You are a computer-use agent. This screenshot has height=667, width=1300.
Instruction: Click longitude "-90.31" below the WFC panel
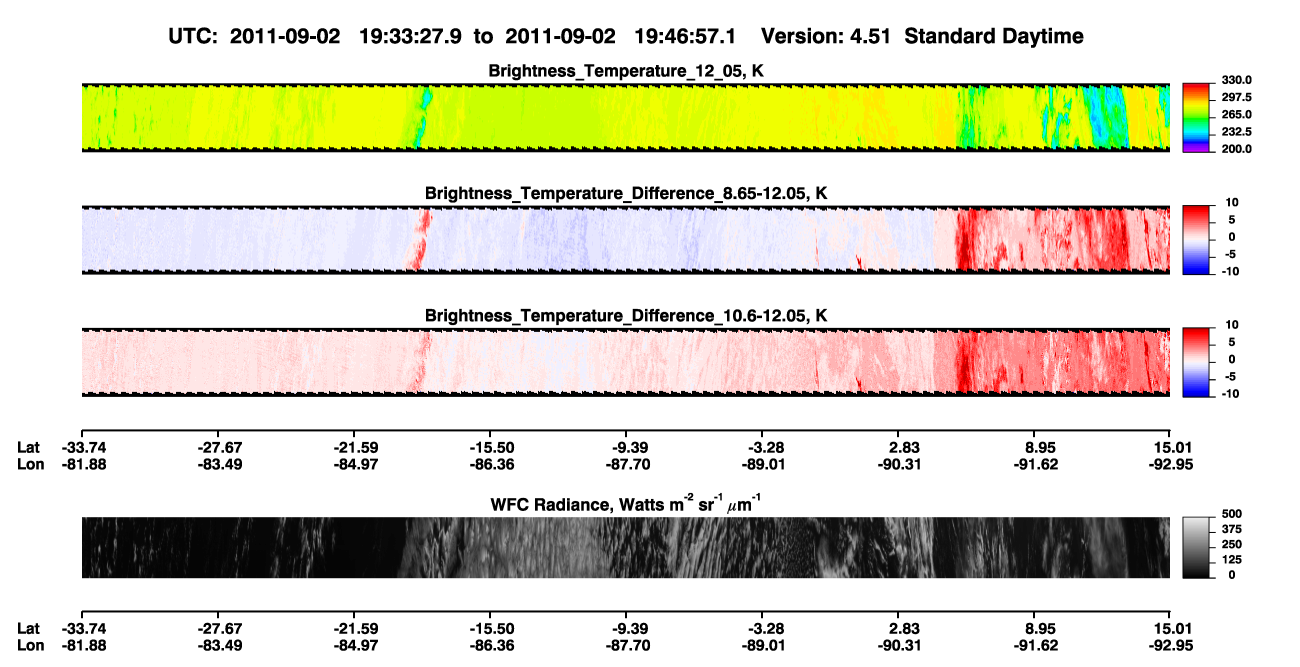click(x=898, y=644)
